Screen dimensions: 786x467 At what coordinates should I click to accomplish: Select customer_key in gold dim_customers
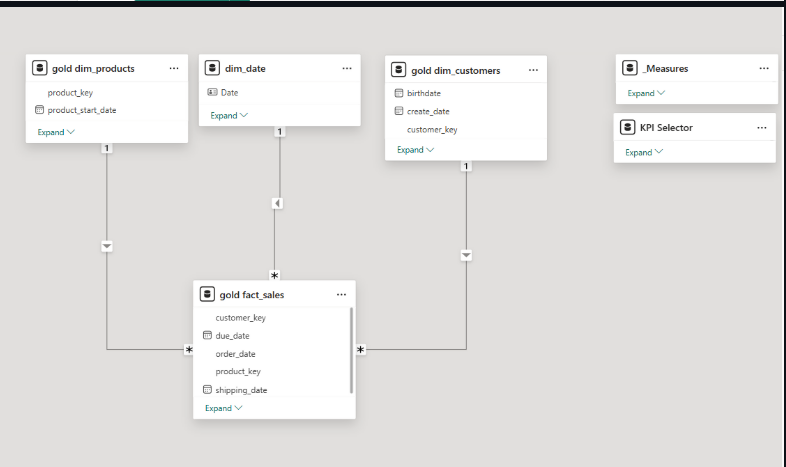tap(432, 130)
